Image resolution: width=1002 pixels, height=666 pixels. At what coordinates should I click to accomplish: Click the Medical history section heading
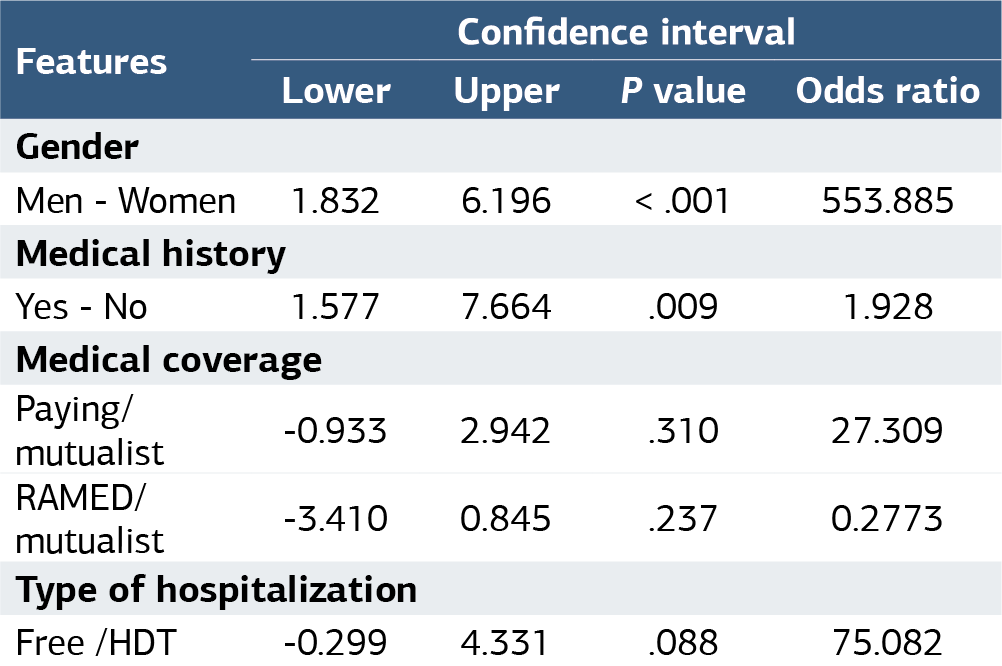pyautogui.click(x=151, y=254)
